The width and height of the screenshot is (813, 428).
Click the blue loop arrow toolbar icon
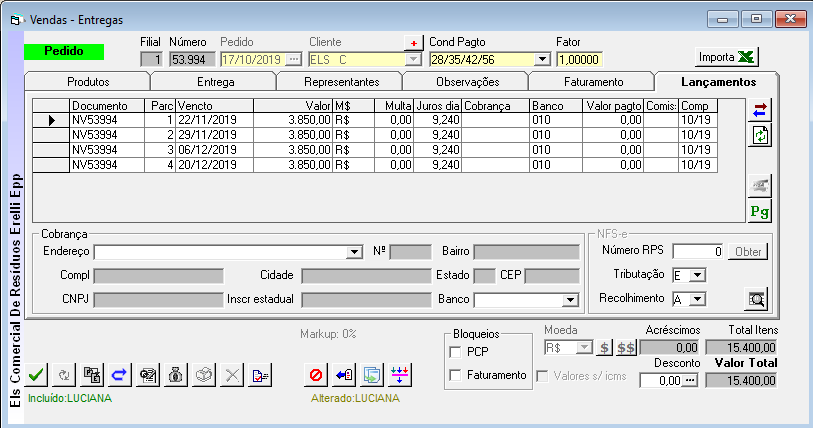(117, 375)
